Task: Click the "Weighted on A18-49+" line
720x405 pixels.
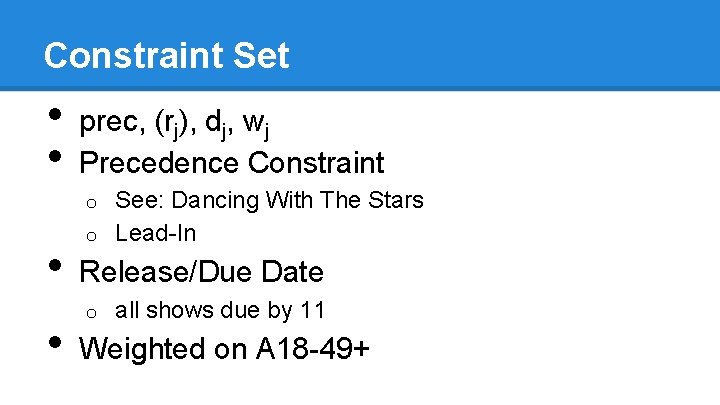Action: point(224,349)
